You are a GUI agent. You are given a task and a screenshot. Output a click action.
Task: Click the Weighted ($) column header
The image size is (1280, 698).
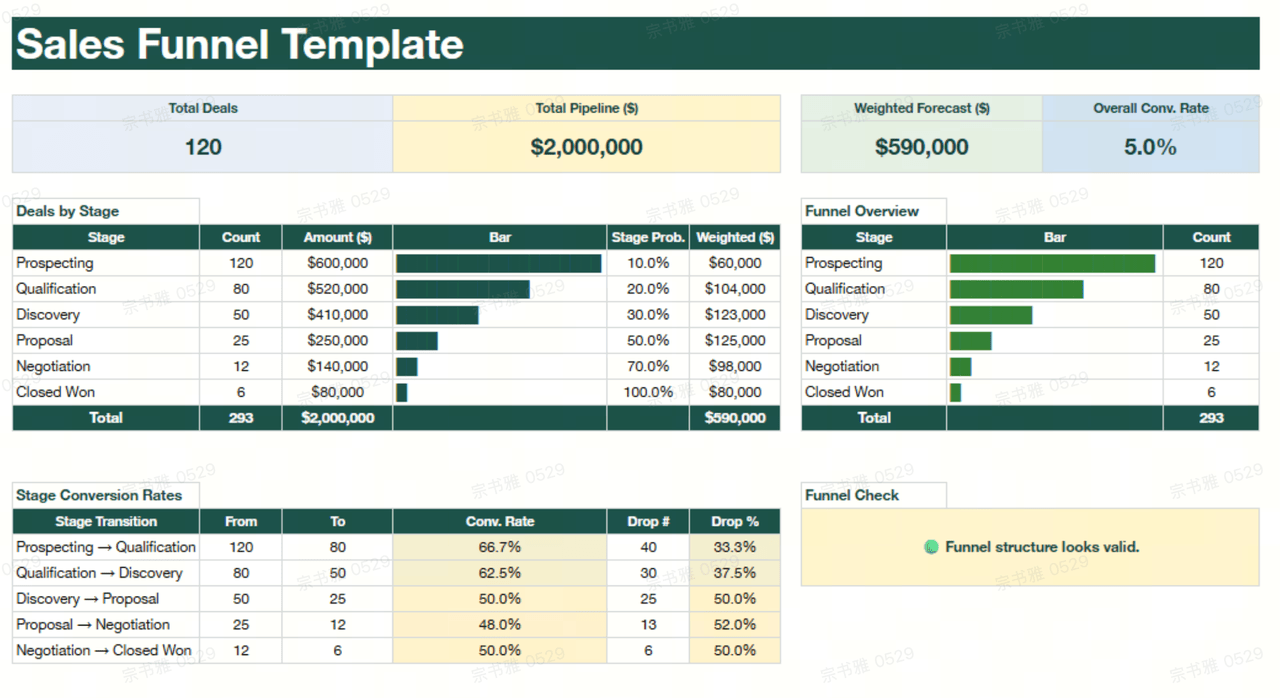click(x=735, y=237)
